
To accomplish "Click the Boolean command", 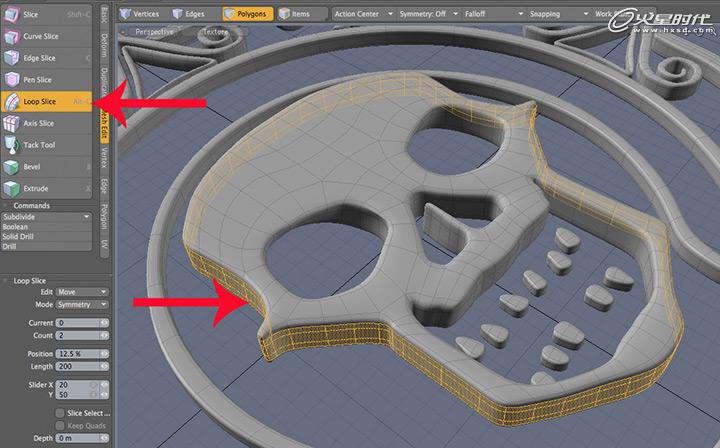I will pyautogui.click(x=46, y=227).
